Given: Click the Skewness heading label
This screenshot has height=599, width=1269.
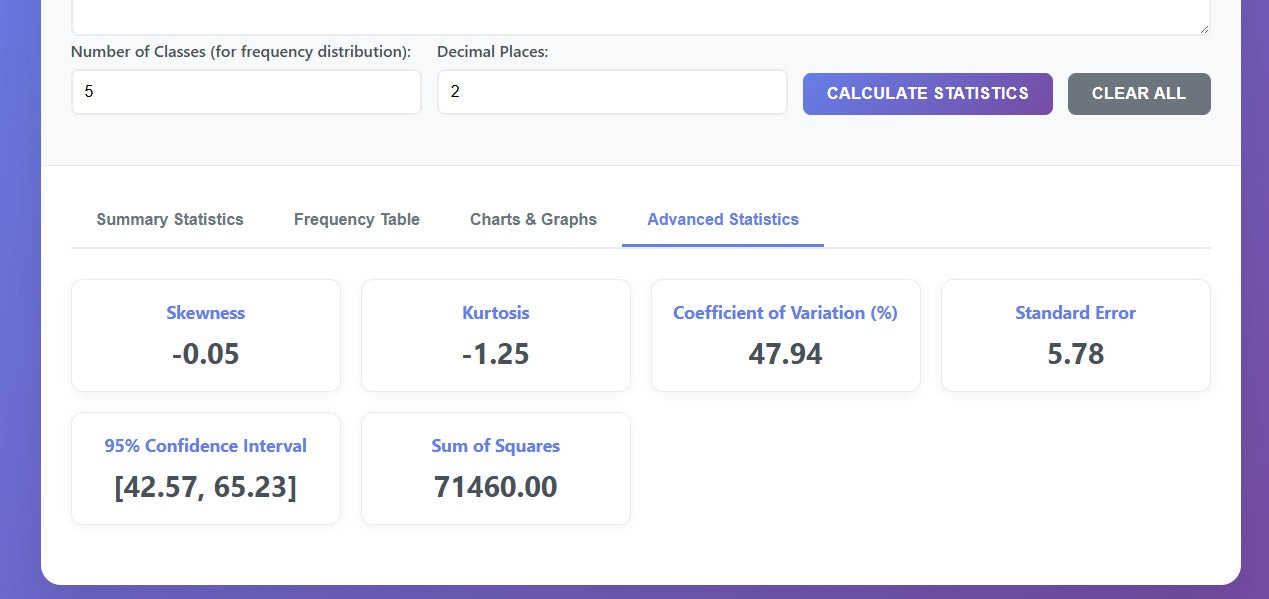Looking at the screenshot, I should pyautogui.click(x=205, y=313).
